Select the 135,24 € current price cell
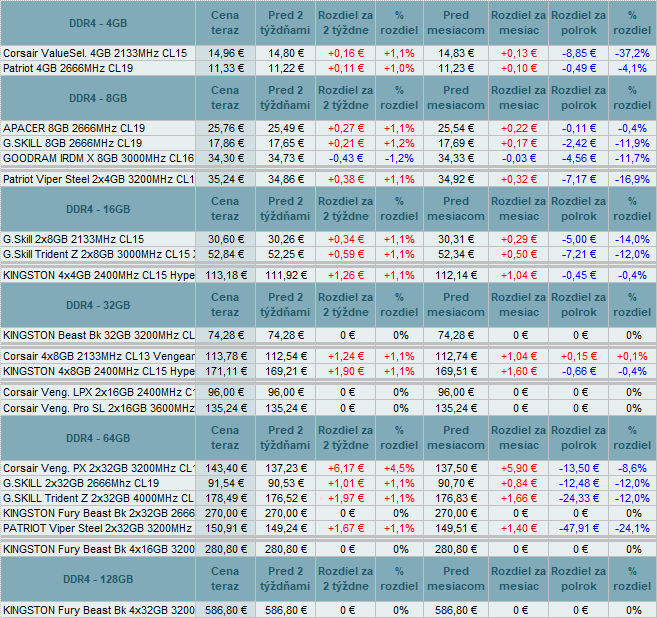This screenshot has height=618, width=657. coord(225,408)
